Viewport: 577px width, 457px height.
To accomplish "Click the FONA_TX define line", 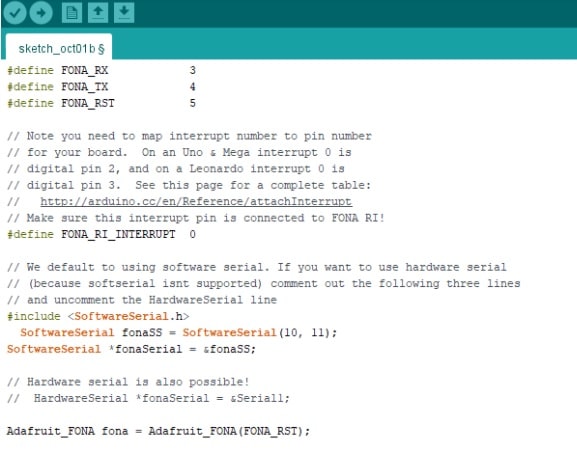I will [101, 87].
